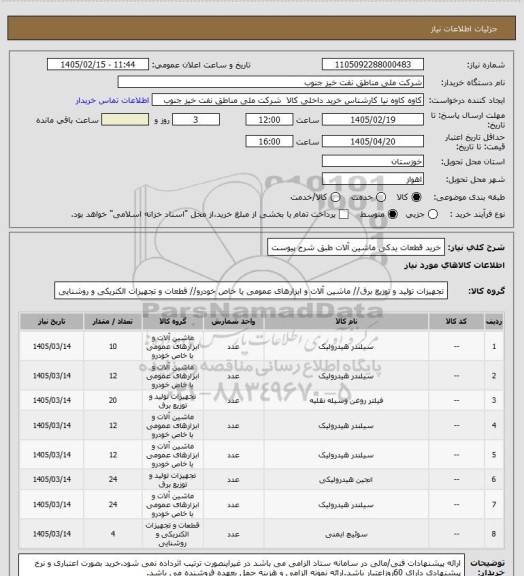Click the کد کالا column header
The height and width of the screenshot is (576, 524).
click(x=456, y=321)
